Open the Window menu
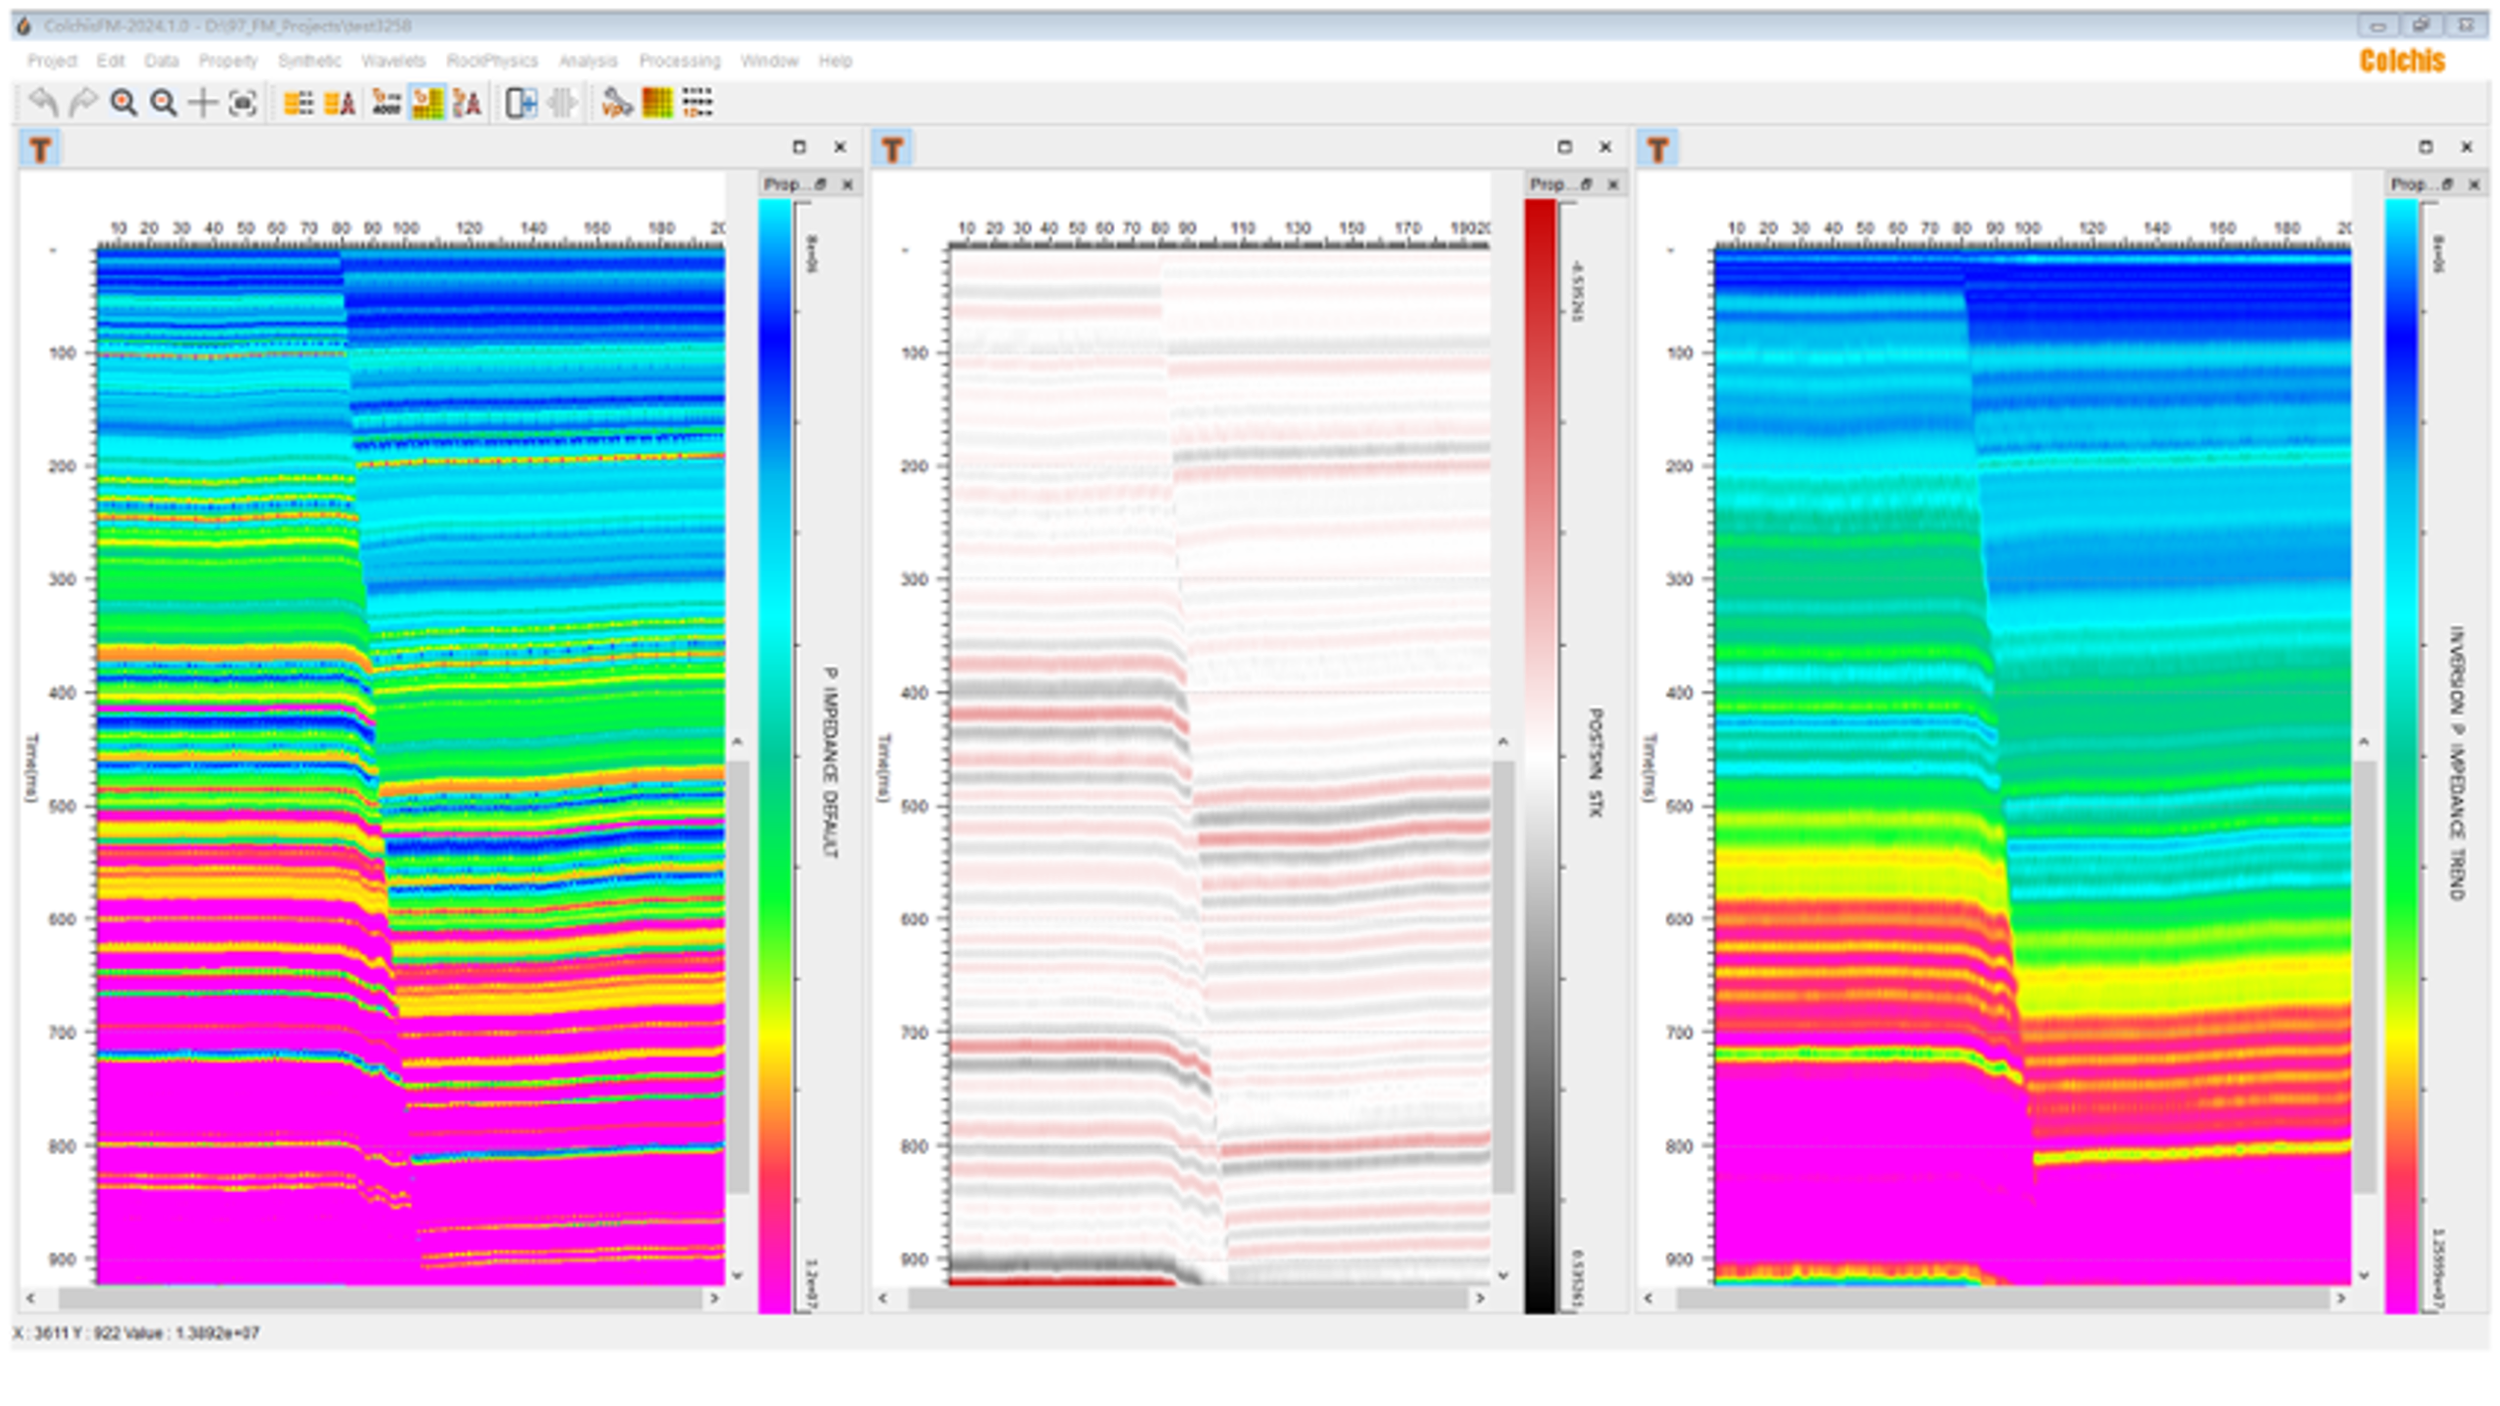The image size is (2500, 1406). pyautogui.click(x=769, y=61)
